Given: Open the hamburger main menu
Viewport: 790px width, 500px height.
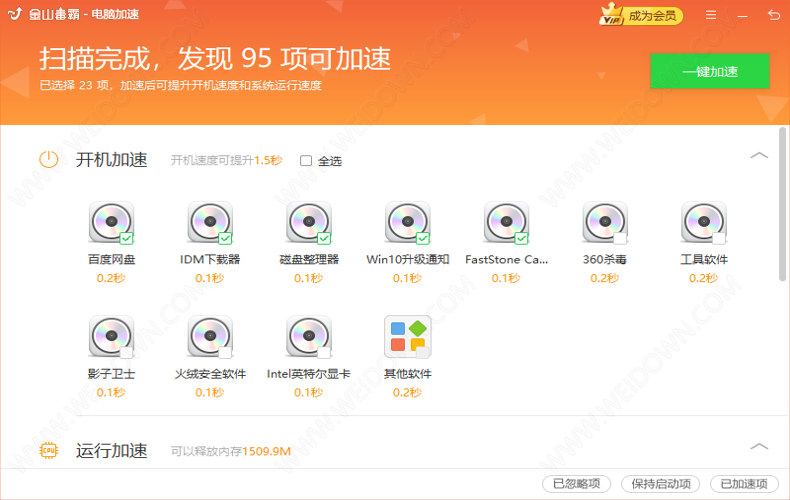Looking at the screenshot, I should 711,15.
